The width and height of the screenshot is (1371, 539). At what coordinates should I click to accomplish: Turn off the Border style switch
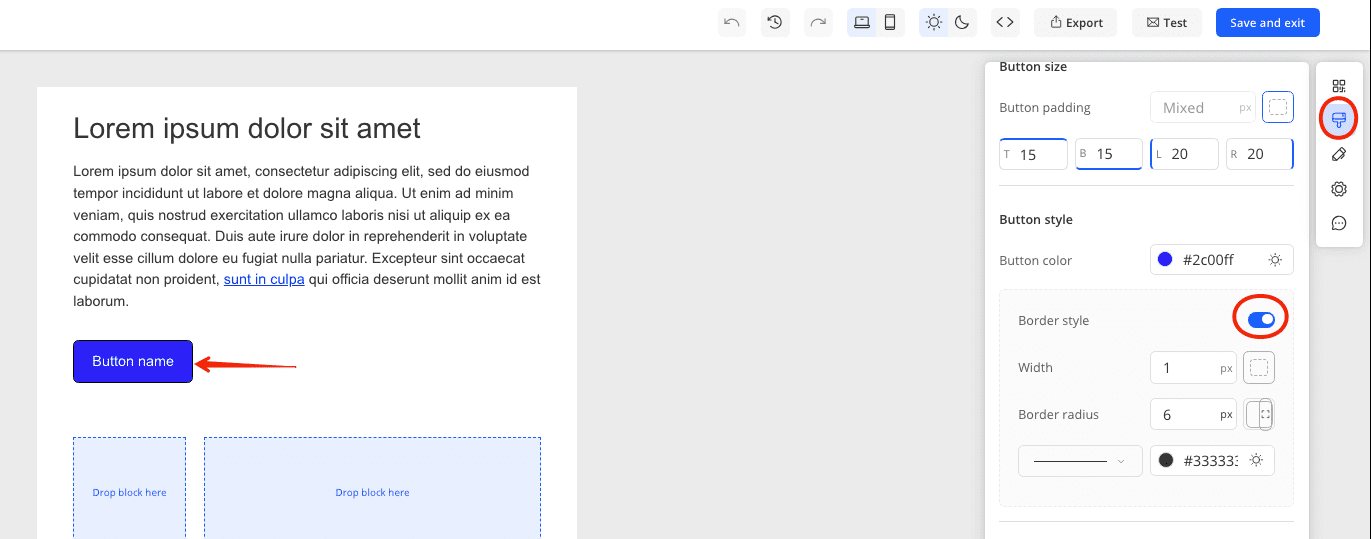(x=1261, y=319)
